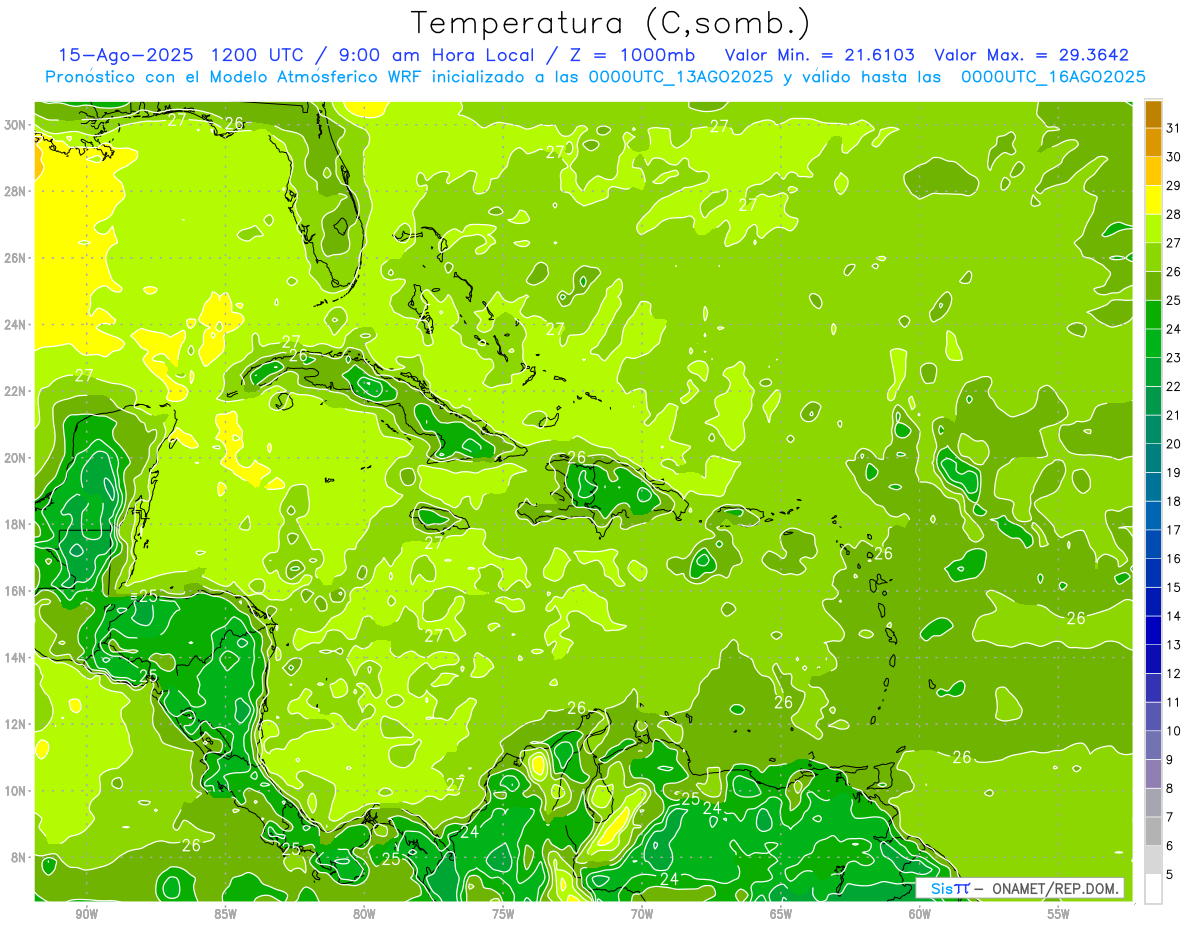
Task: Click the "0000UTC_16AGO2025" valid-until time
Action: click(x=1053, y=77)
